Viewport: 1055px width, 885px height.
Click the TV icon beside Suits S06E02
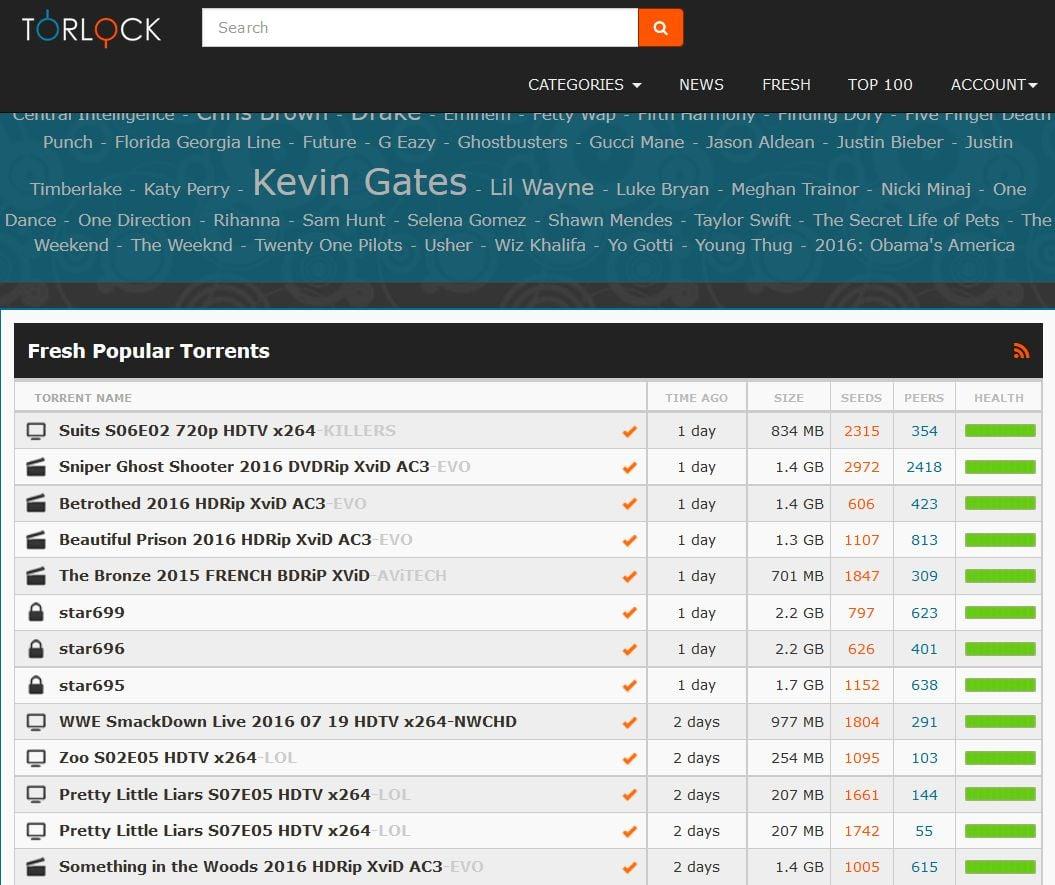click(x=36, y=431)
